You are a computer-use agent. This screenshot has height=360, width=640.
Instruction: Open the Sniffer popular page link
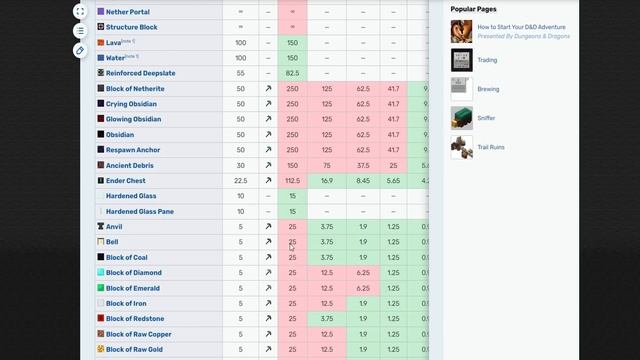point(486,118)
